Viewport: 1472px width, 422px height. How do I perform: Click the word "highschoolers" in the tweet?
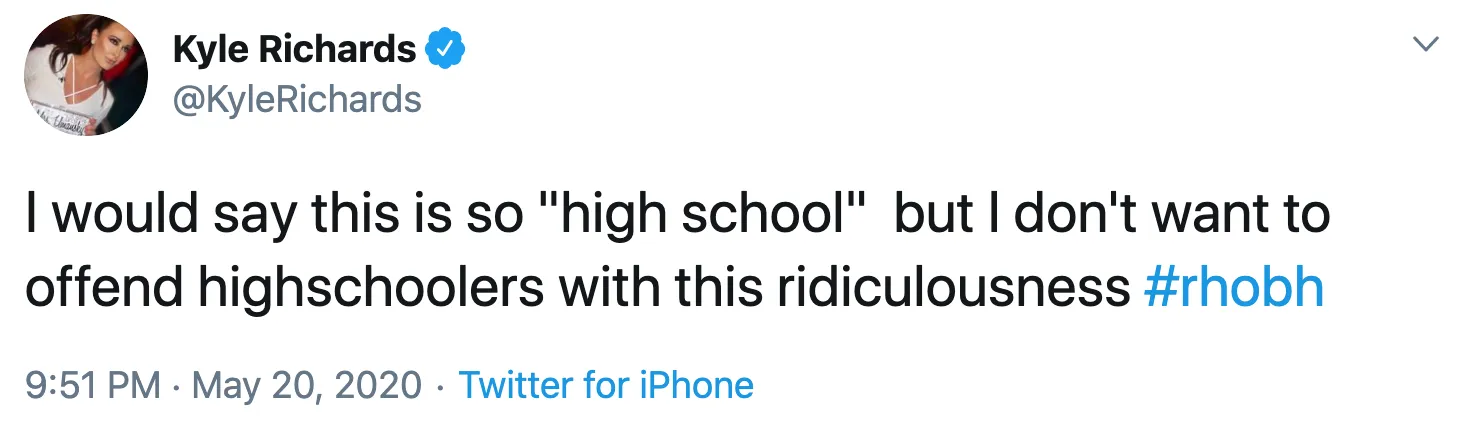pyautogui.click(x=372, y=288)
